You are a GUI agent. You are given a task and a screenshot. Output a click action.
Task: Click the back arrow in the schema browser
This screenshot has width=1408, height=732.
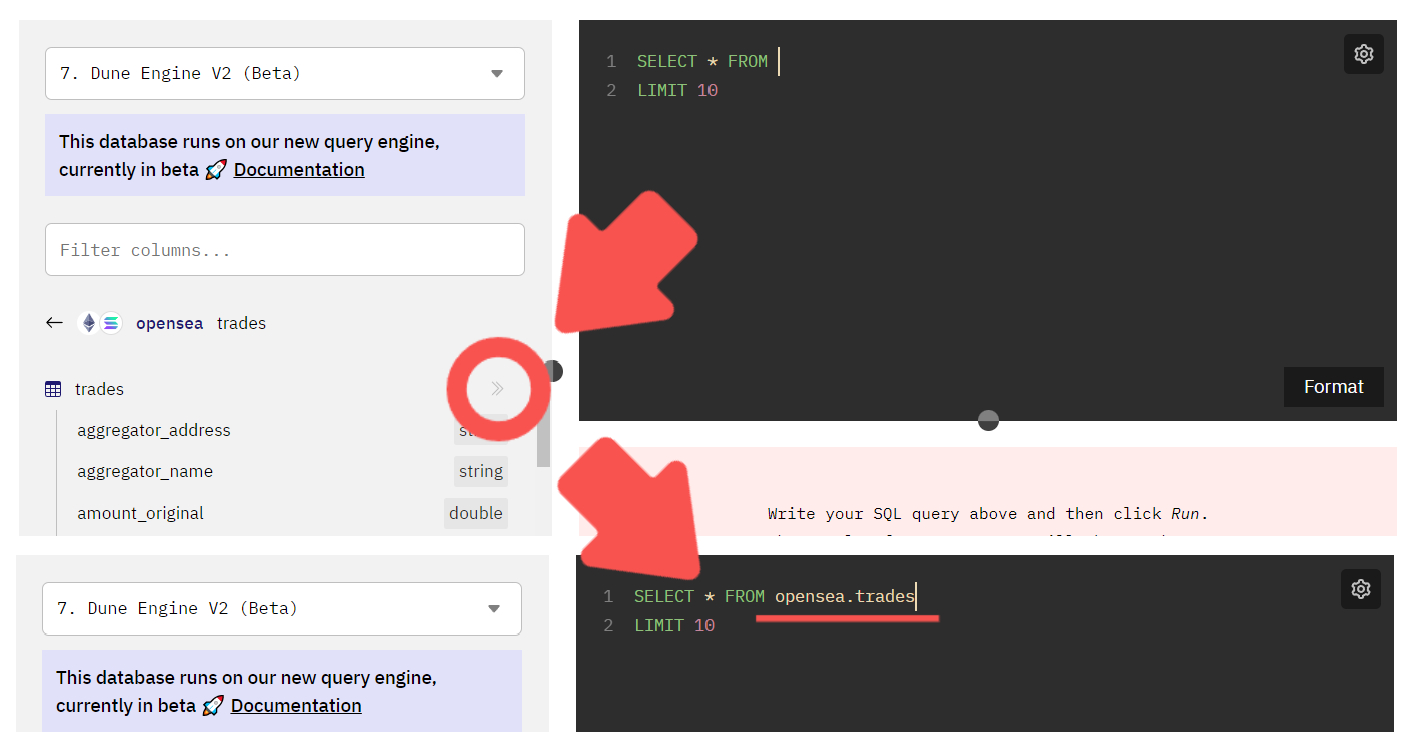click(55, 322)
